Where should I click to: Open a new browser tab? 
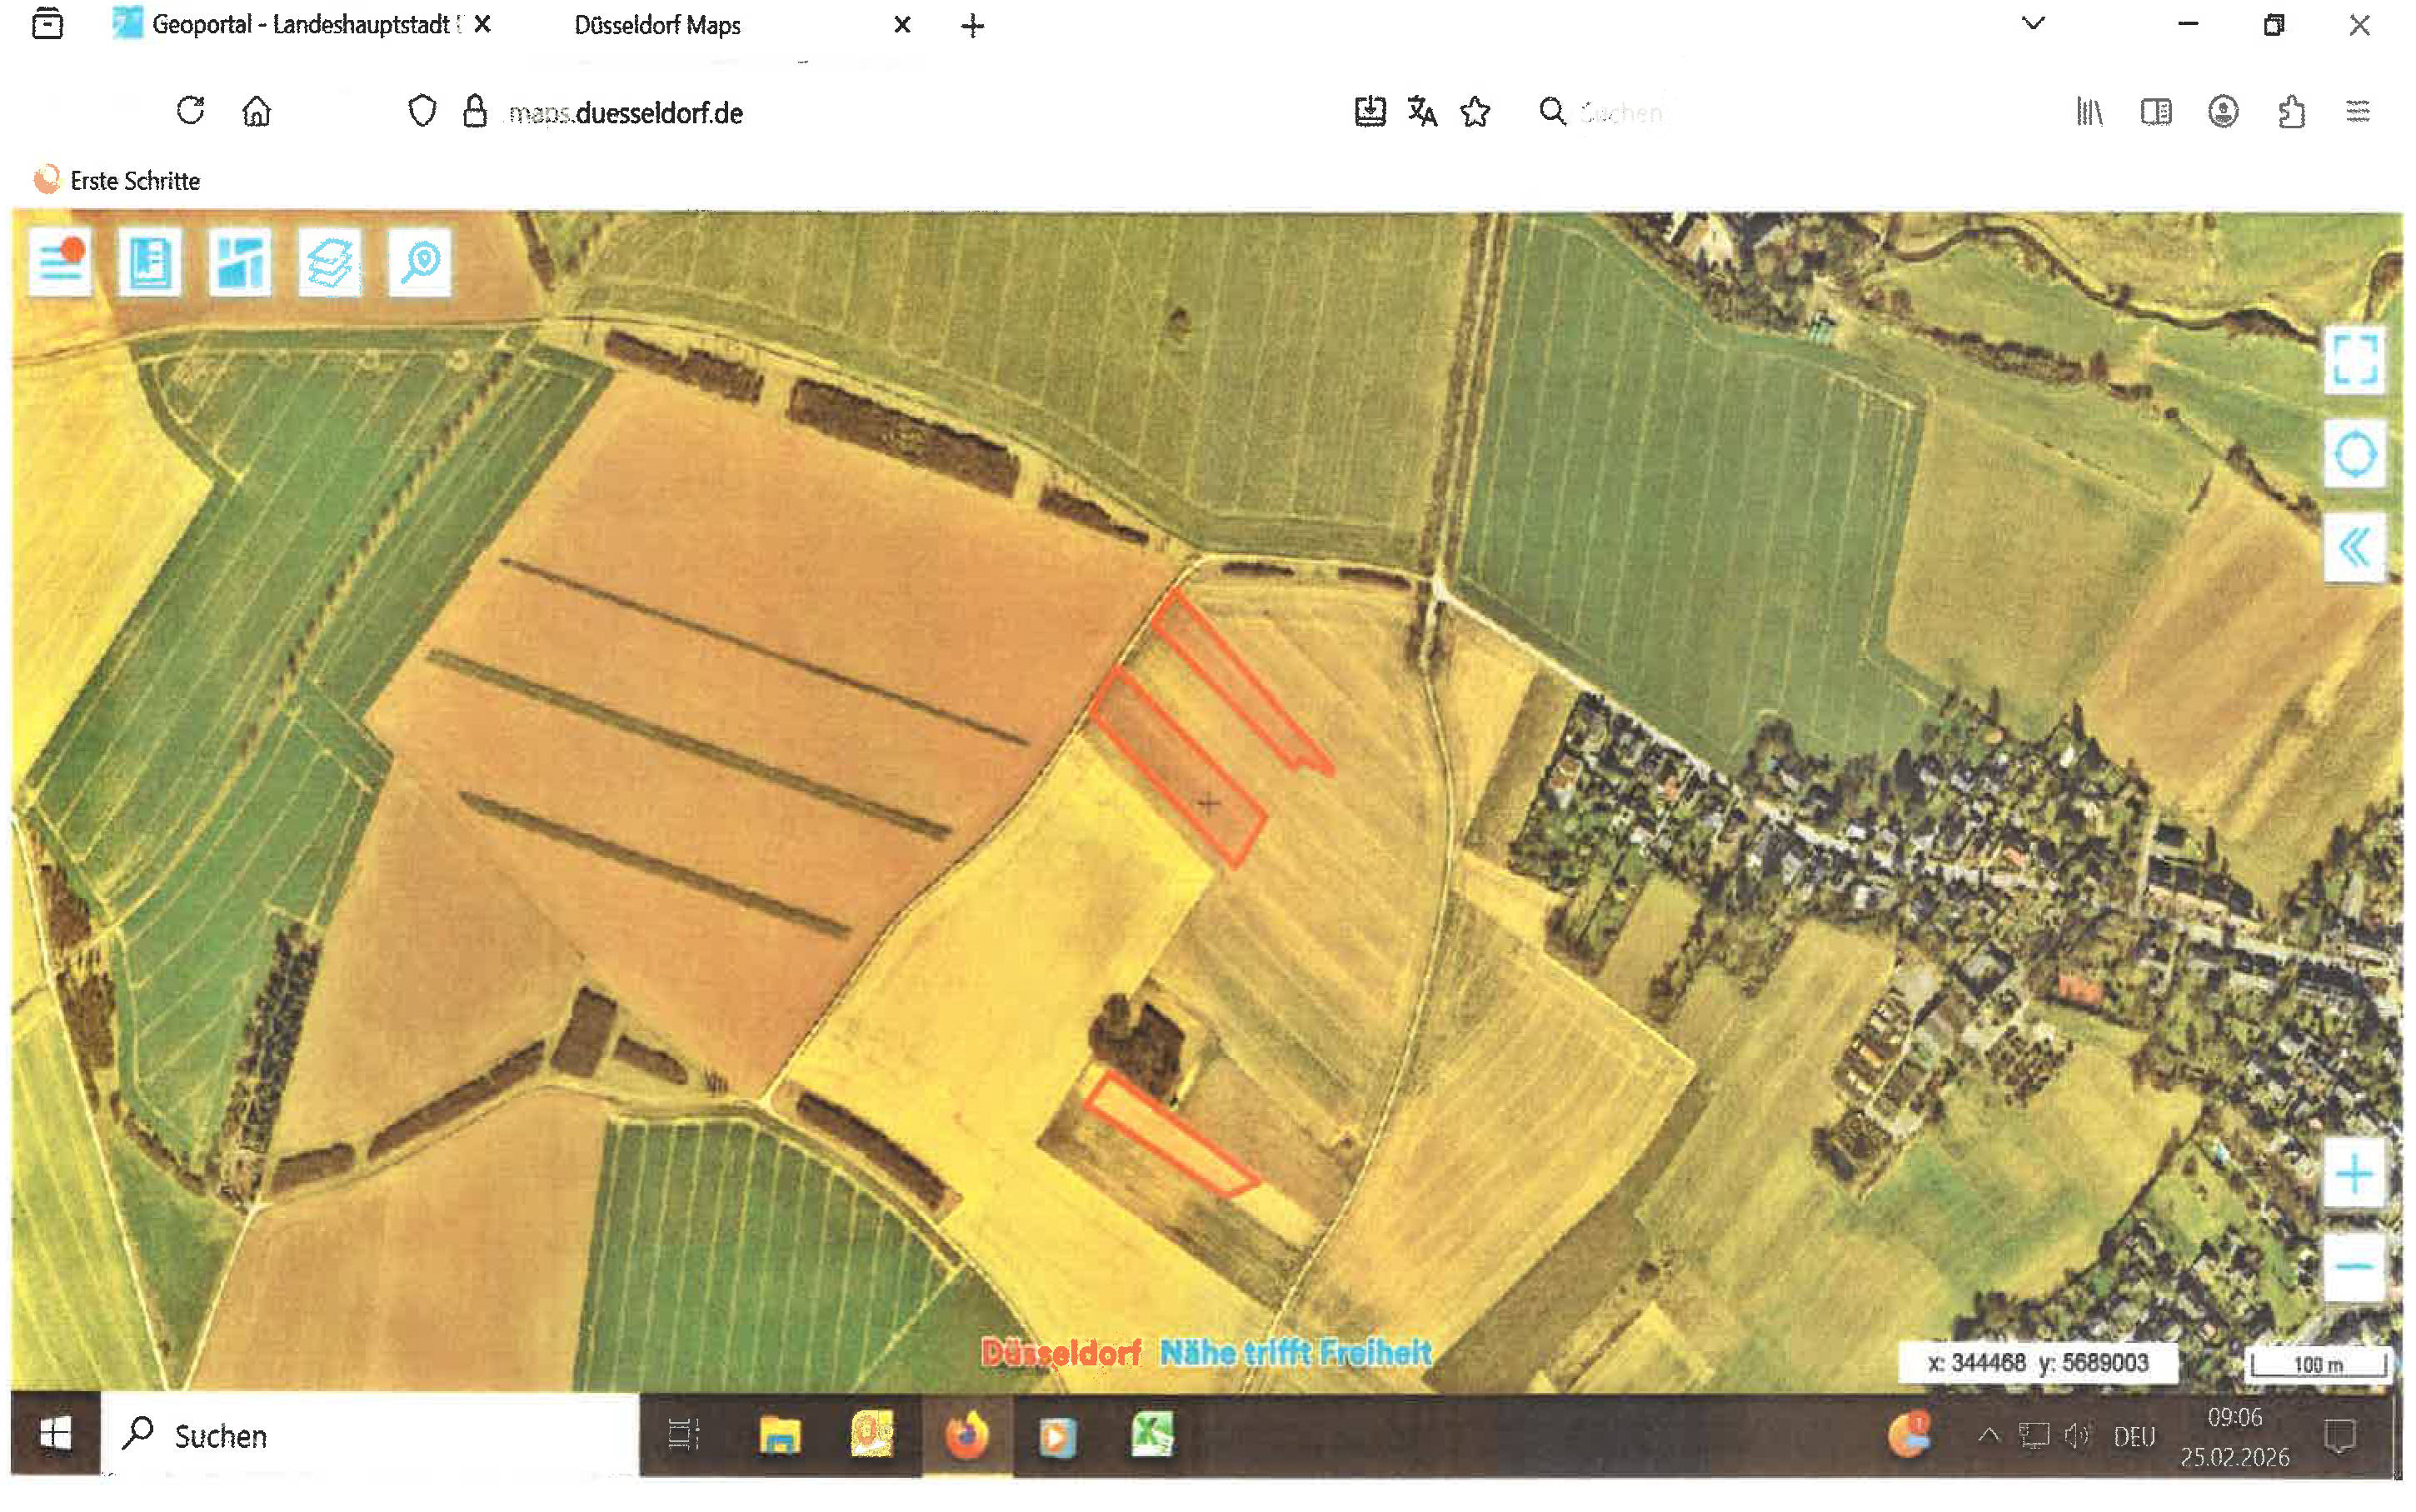tap(972, 26)
